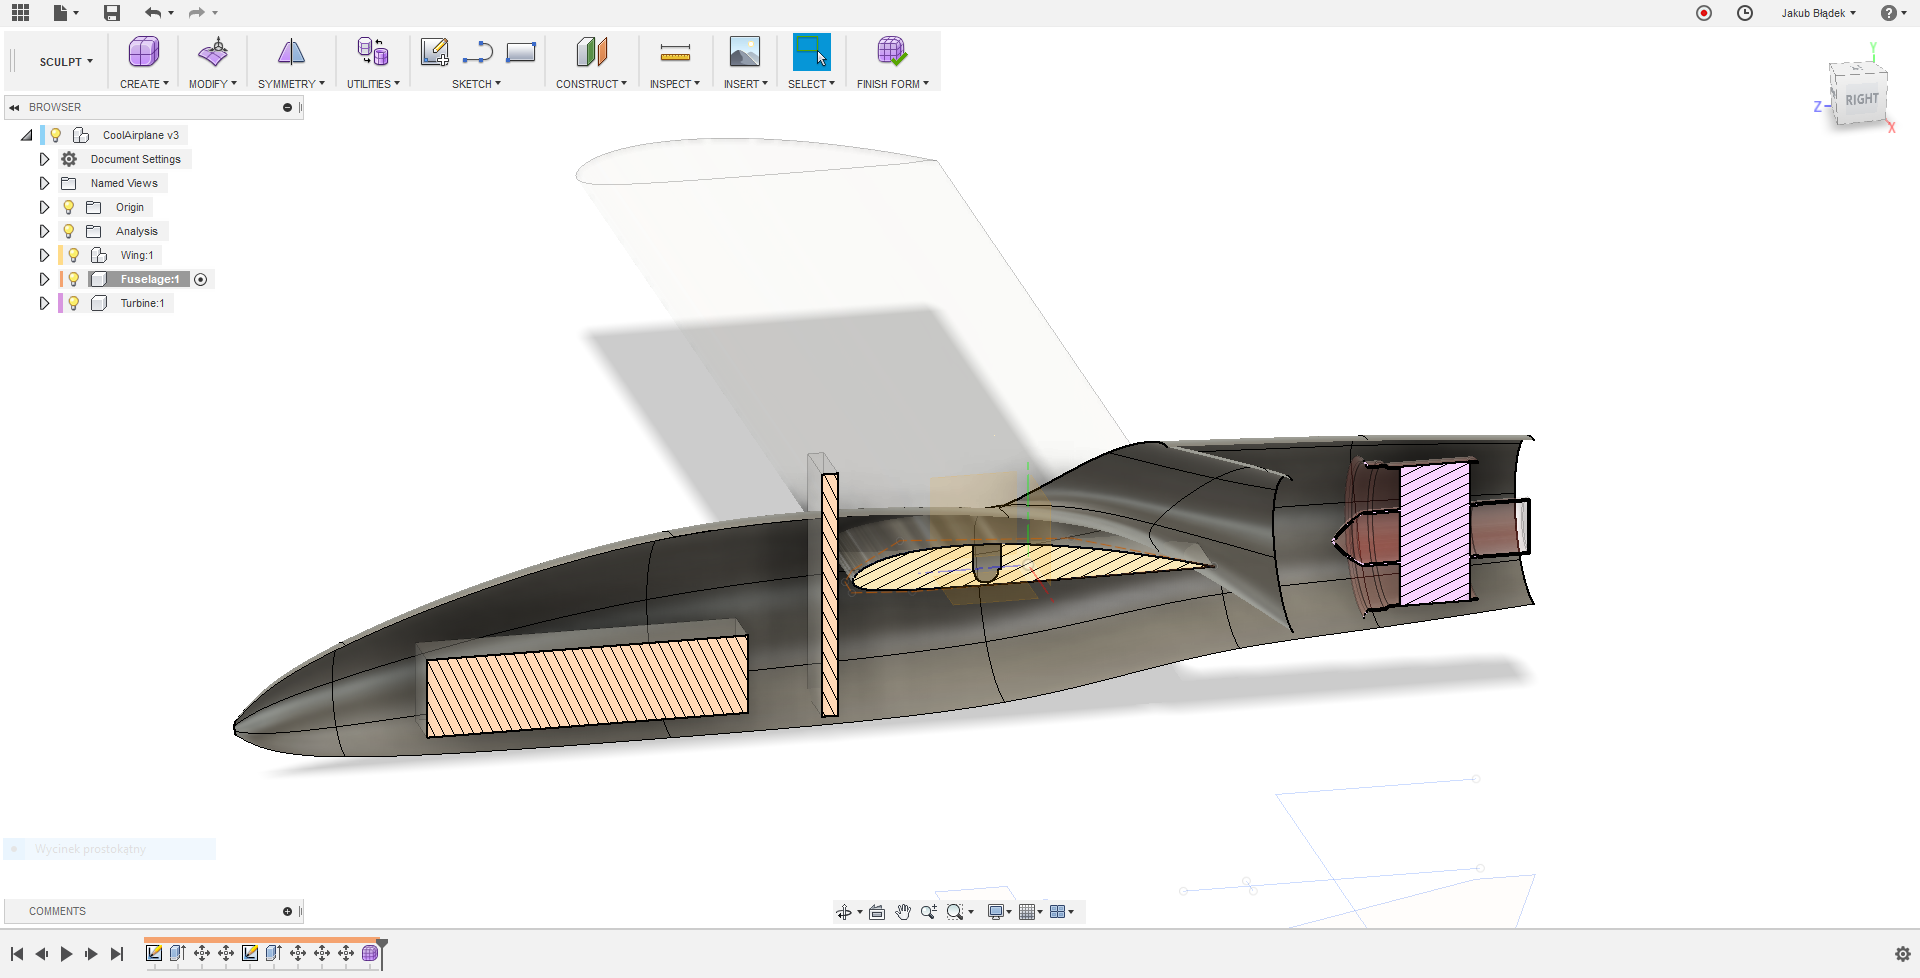The width and height of the screenshot is (1920, 978).
Task: Open the SELECT dropdown menu
Action: click(x=811, y=84)
